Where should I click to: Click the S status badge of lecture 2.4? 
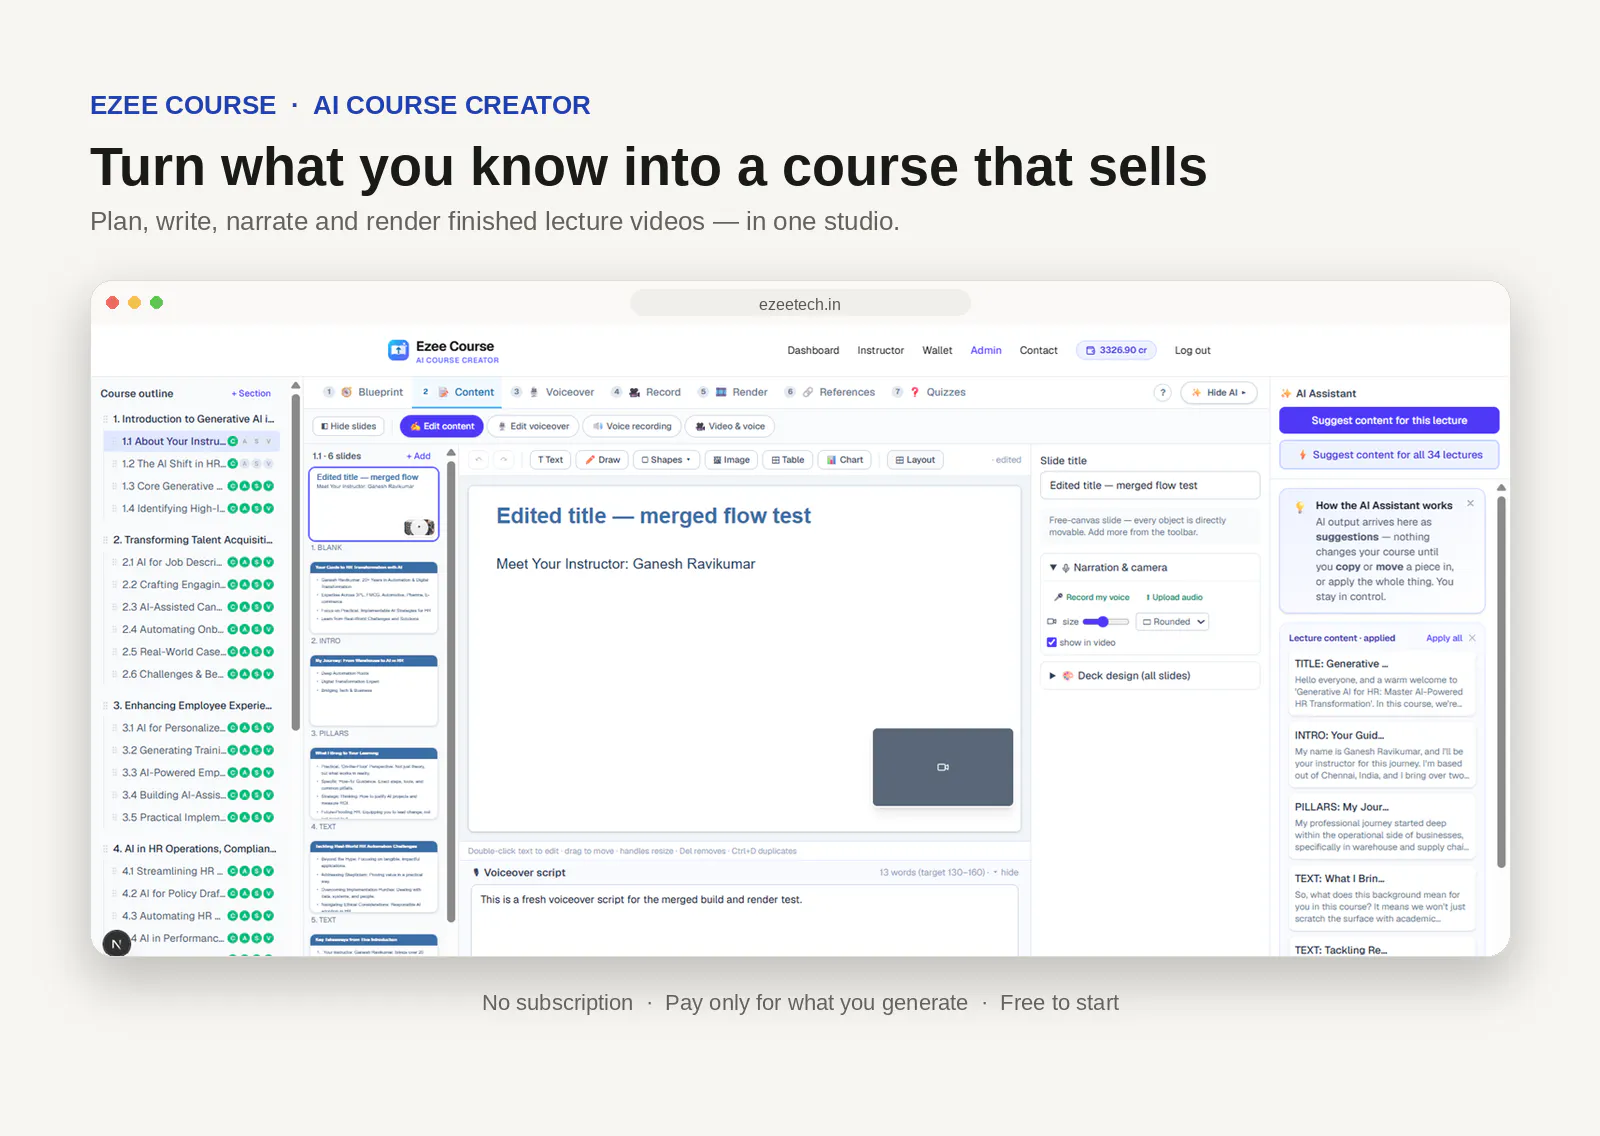(257, 630)
